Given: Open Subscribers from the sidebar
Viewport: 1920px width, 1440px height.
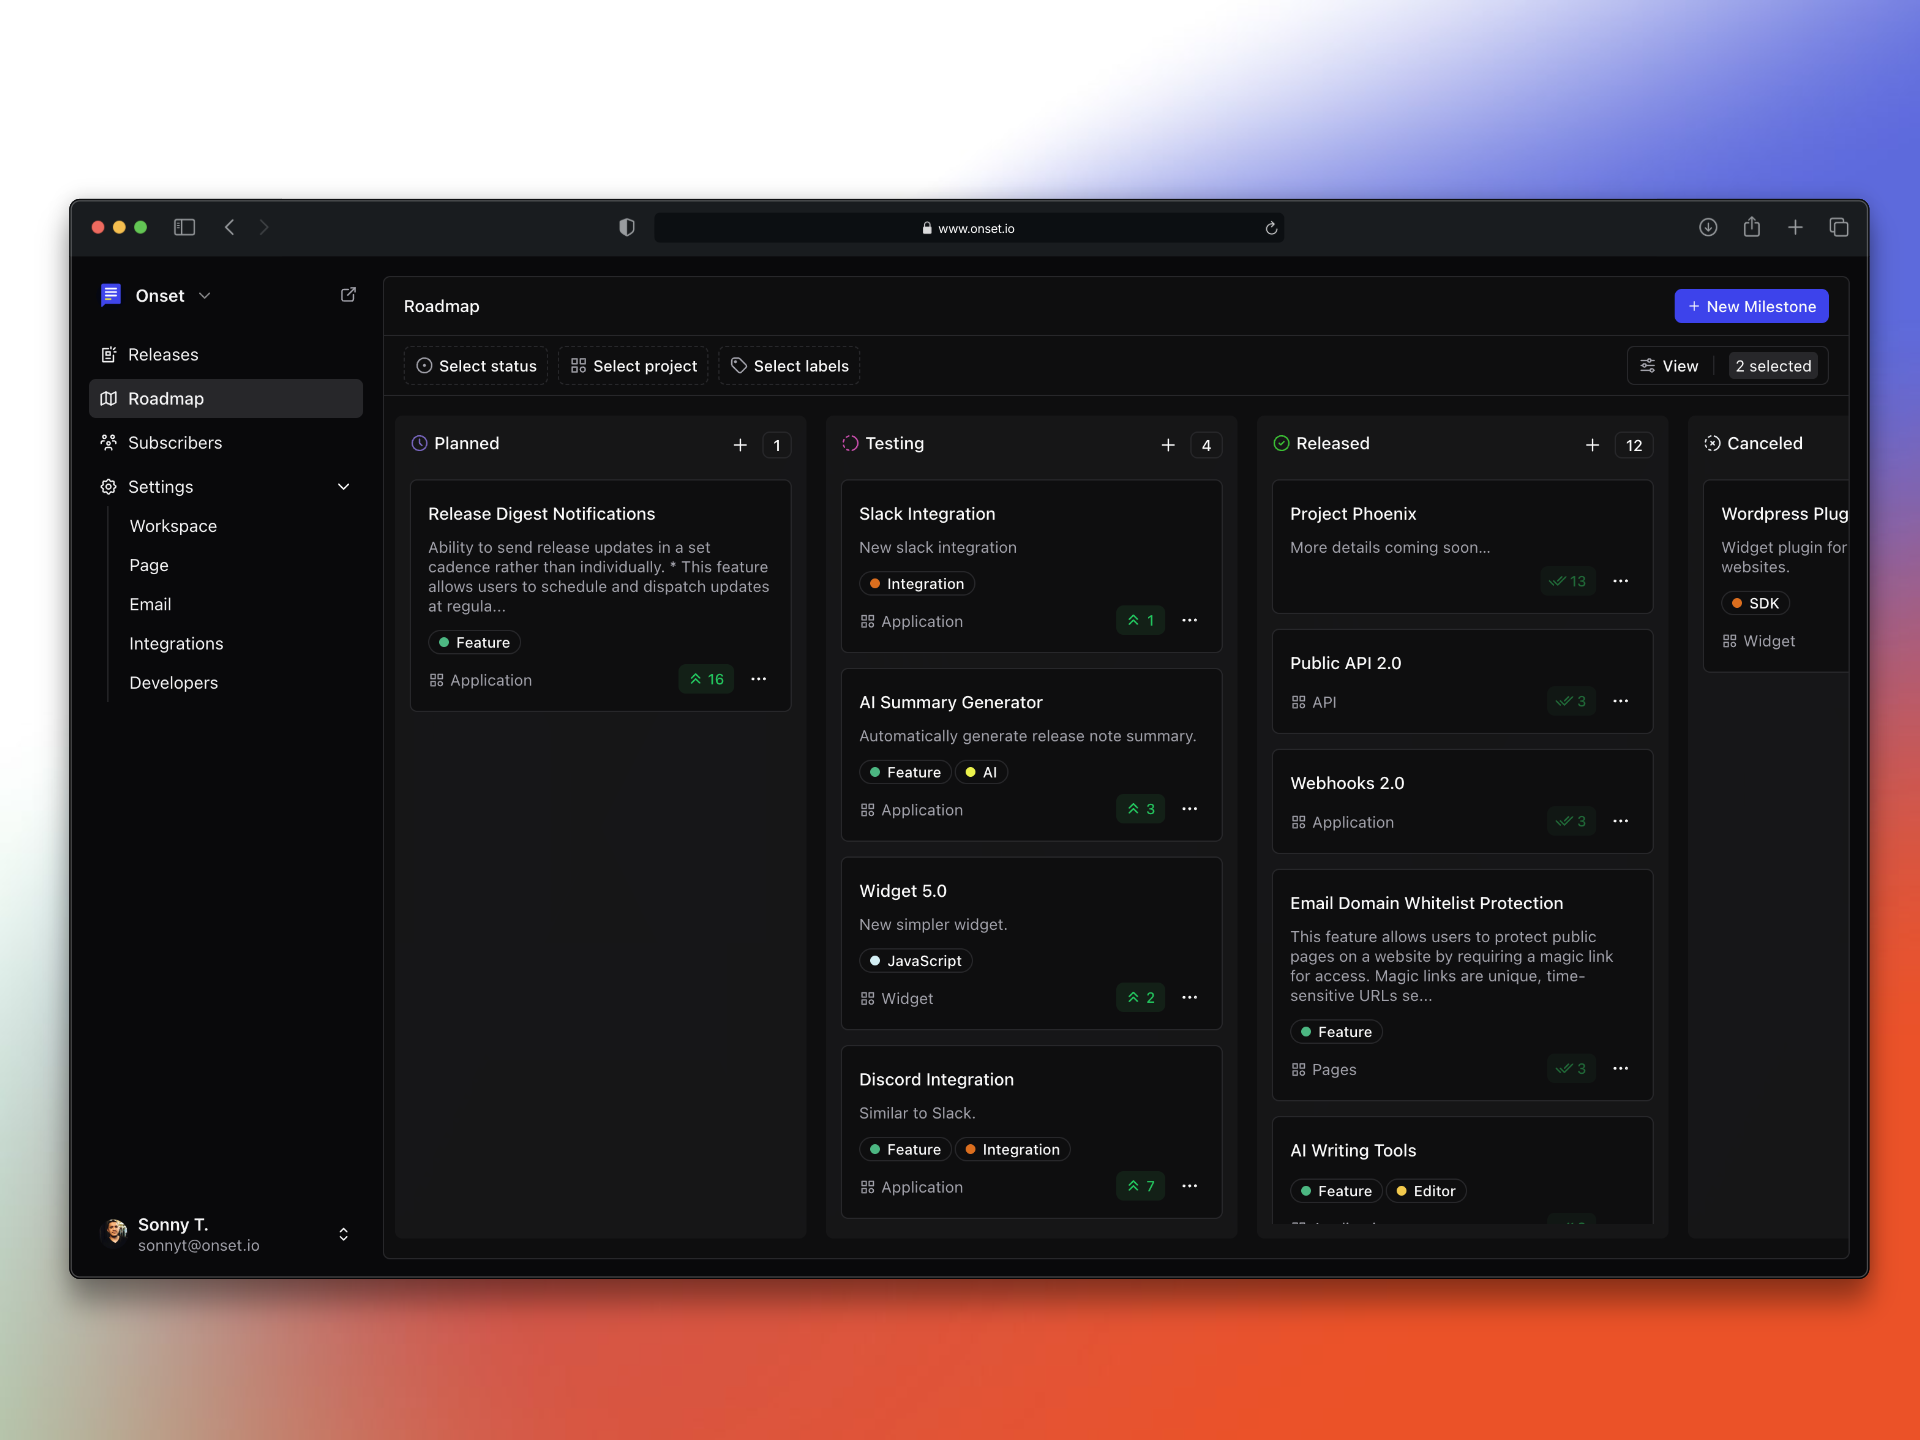Looking at the screenshot, I should [174, 442].
